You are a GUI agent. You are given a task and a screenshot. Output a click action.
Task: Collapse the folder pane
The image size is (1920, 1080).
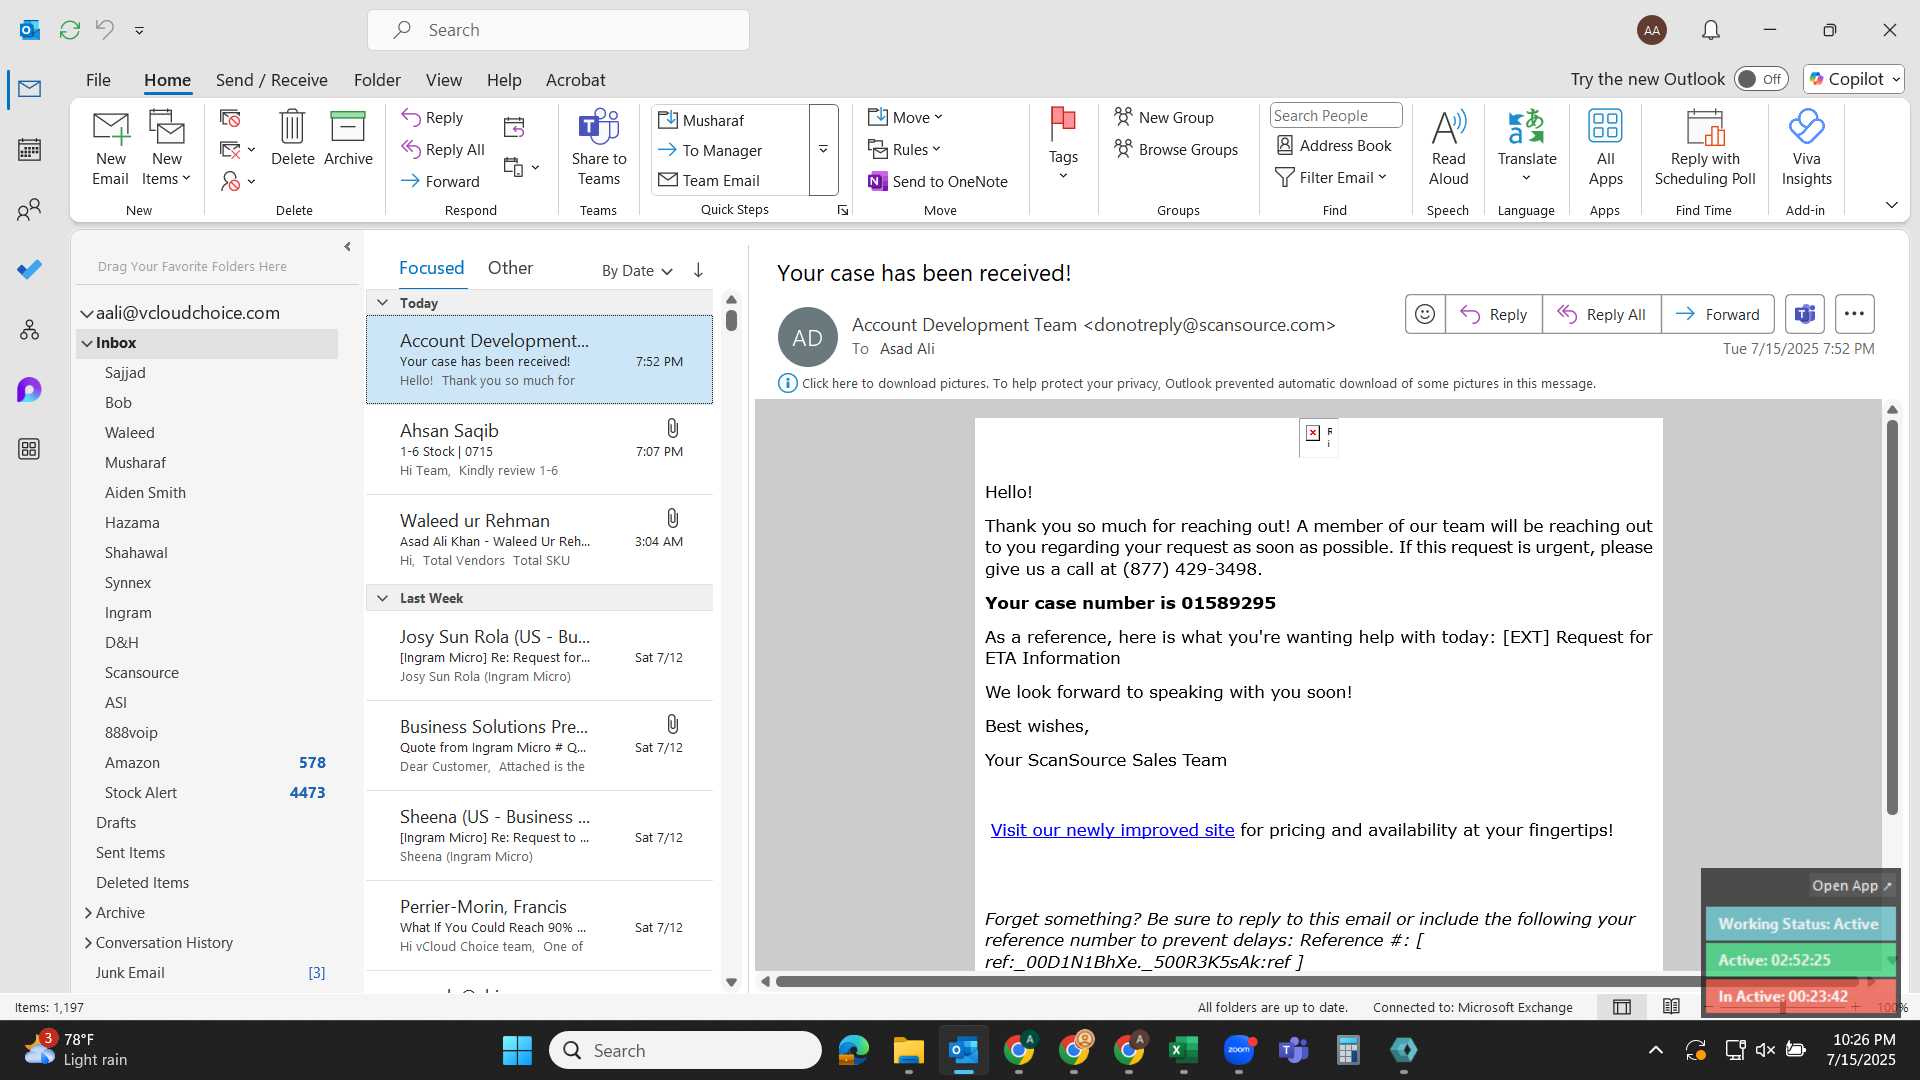(347, 246)
